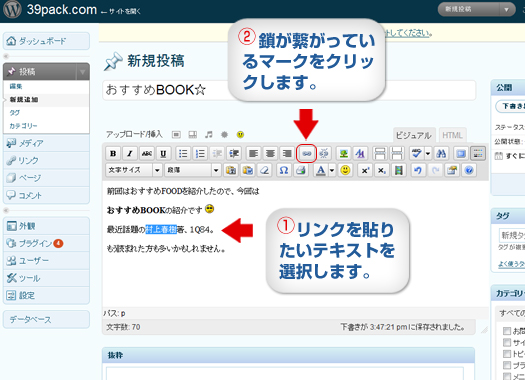525x380 pixels.
Task: Open the 設定 settings menu
Action: coord(46,295)
